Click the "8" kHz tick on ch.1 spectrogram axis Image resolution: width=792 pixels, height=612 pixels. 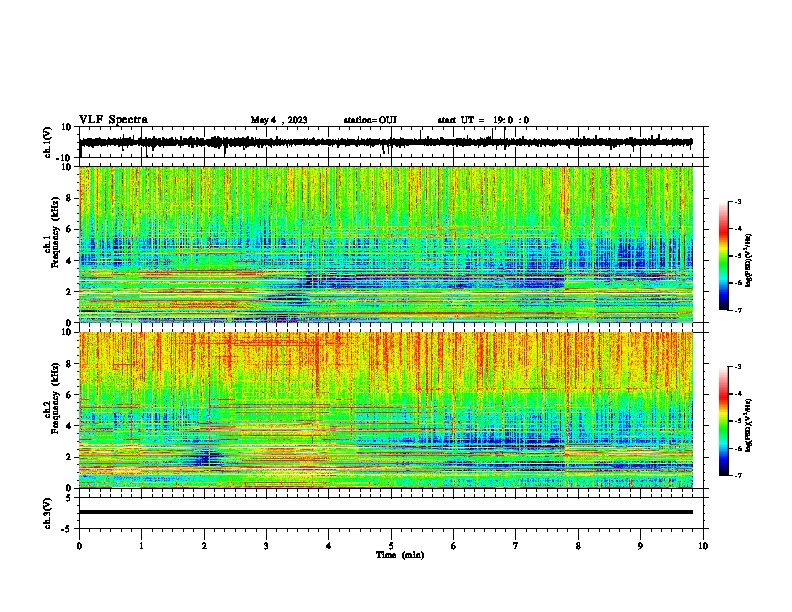tap(70, 198)
